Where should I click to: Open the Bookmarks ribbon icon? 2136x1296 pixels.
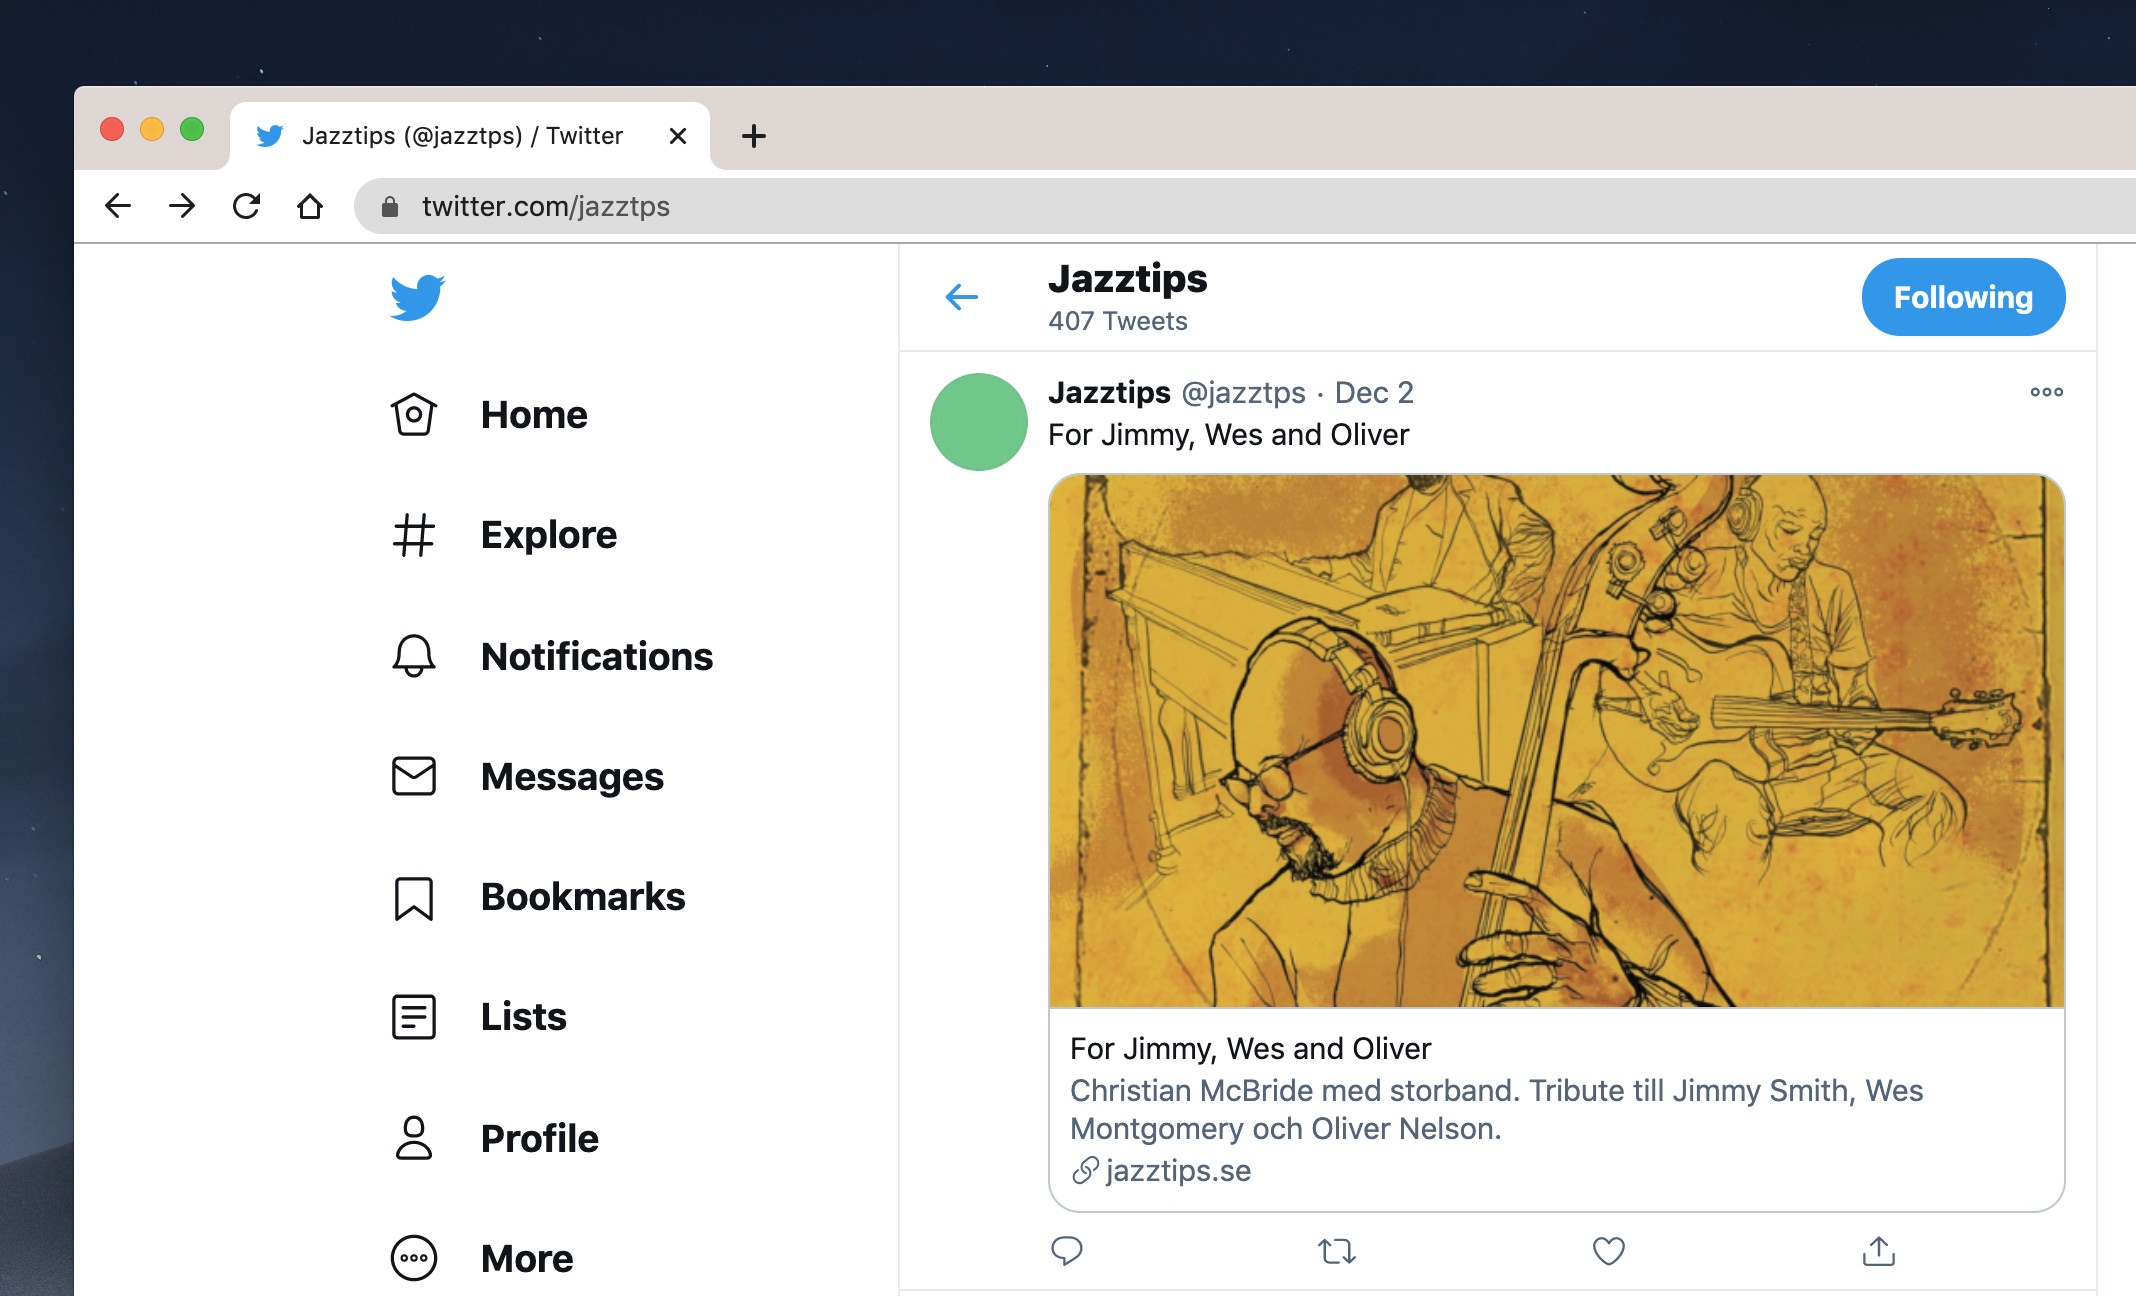413,898
